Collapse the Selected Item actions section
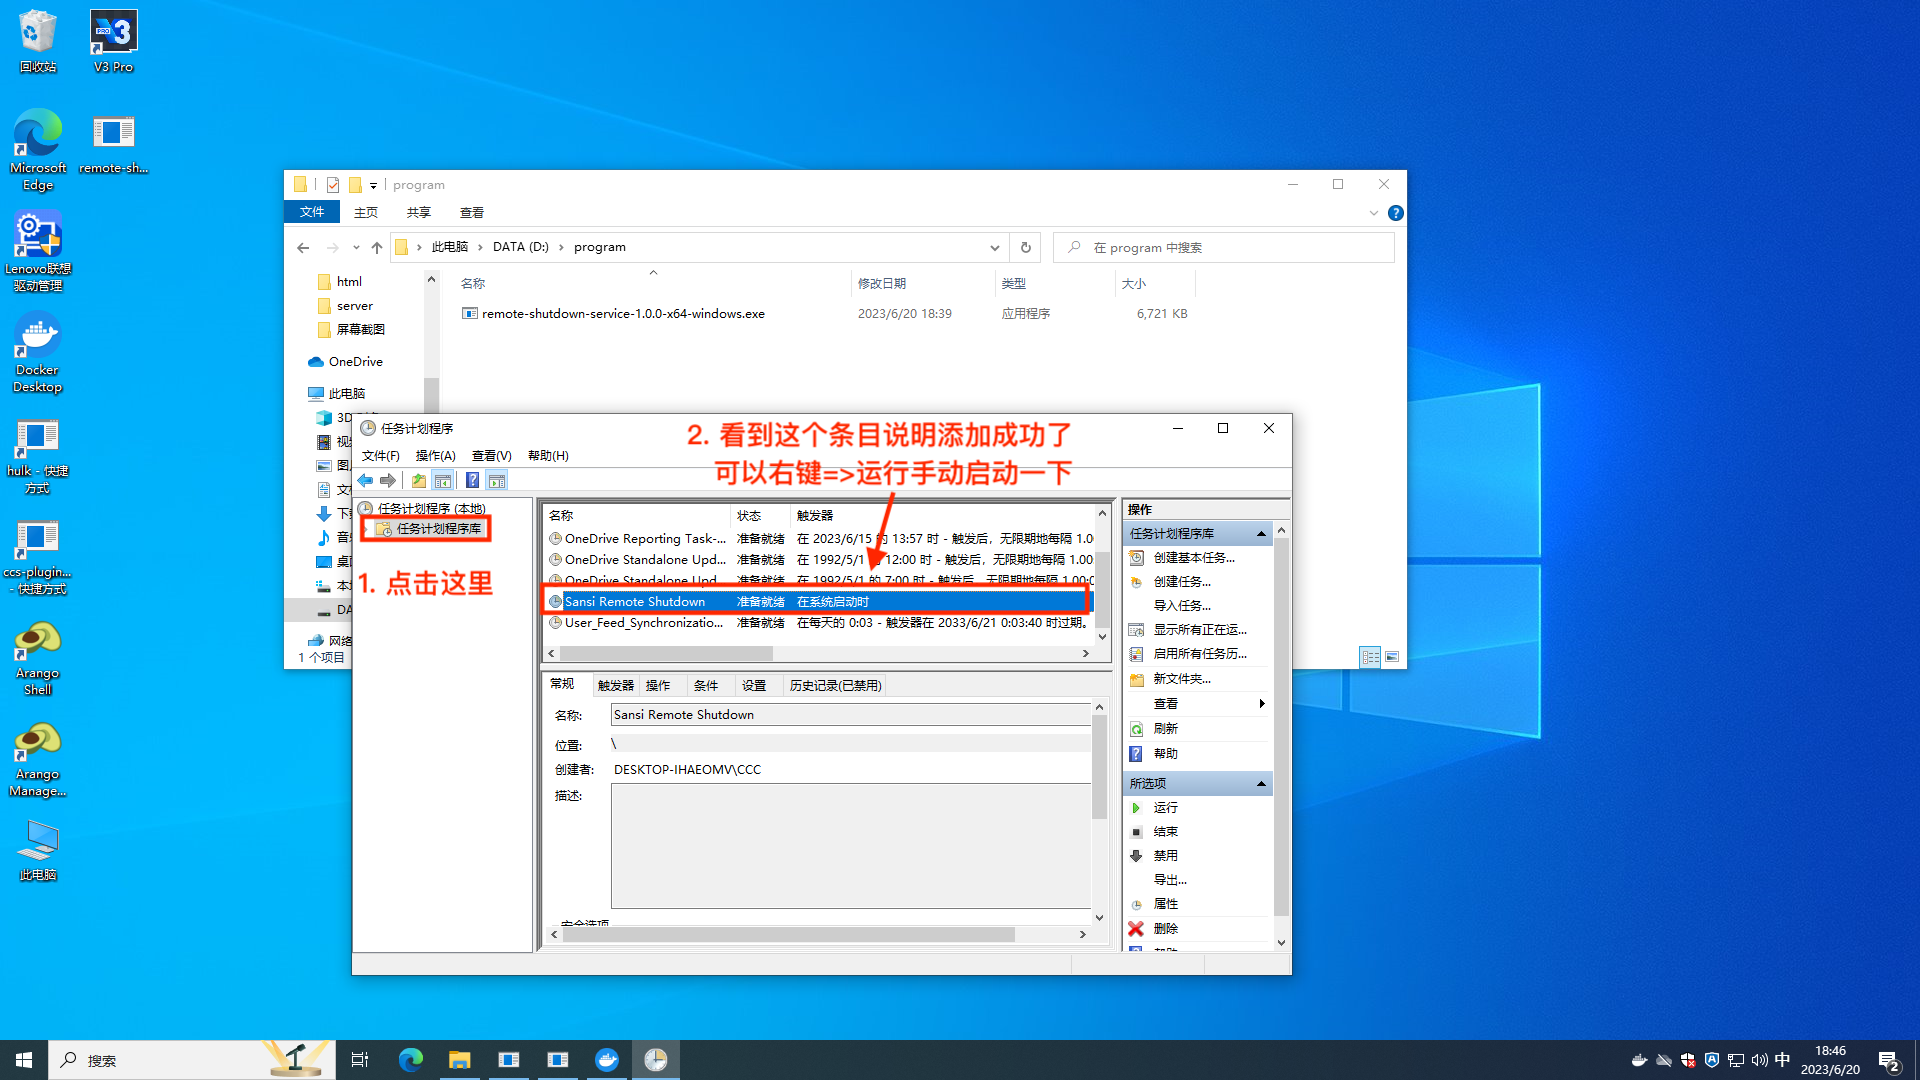1920x1080 pixels. (1261, 784)
